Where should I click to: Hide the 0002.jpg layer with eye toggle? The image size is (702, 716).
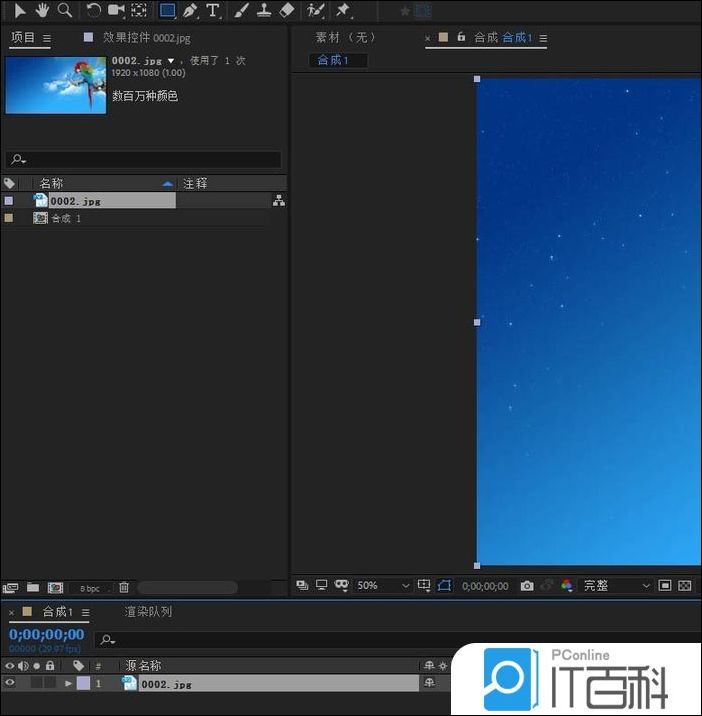[x=10, y=683]
